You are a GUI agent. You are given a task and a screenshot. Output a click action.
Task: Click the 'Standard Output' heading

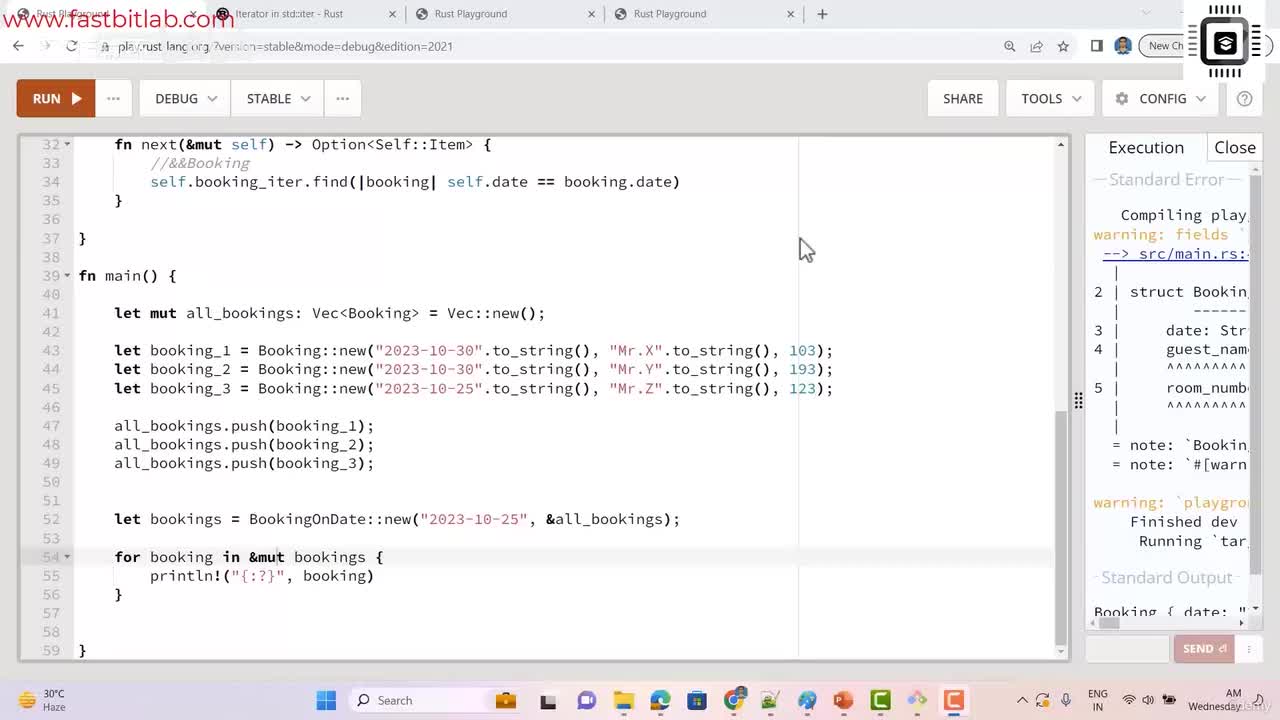(1167, 578)
